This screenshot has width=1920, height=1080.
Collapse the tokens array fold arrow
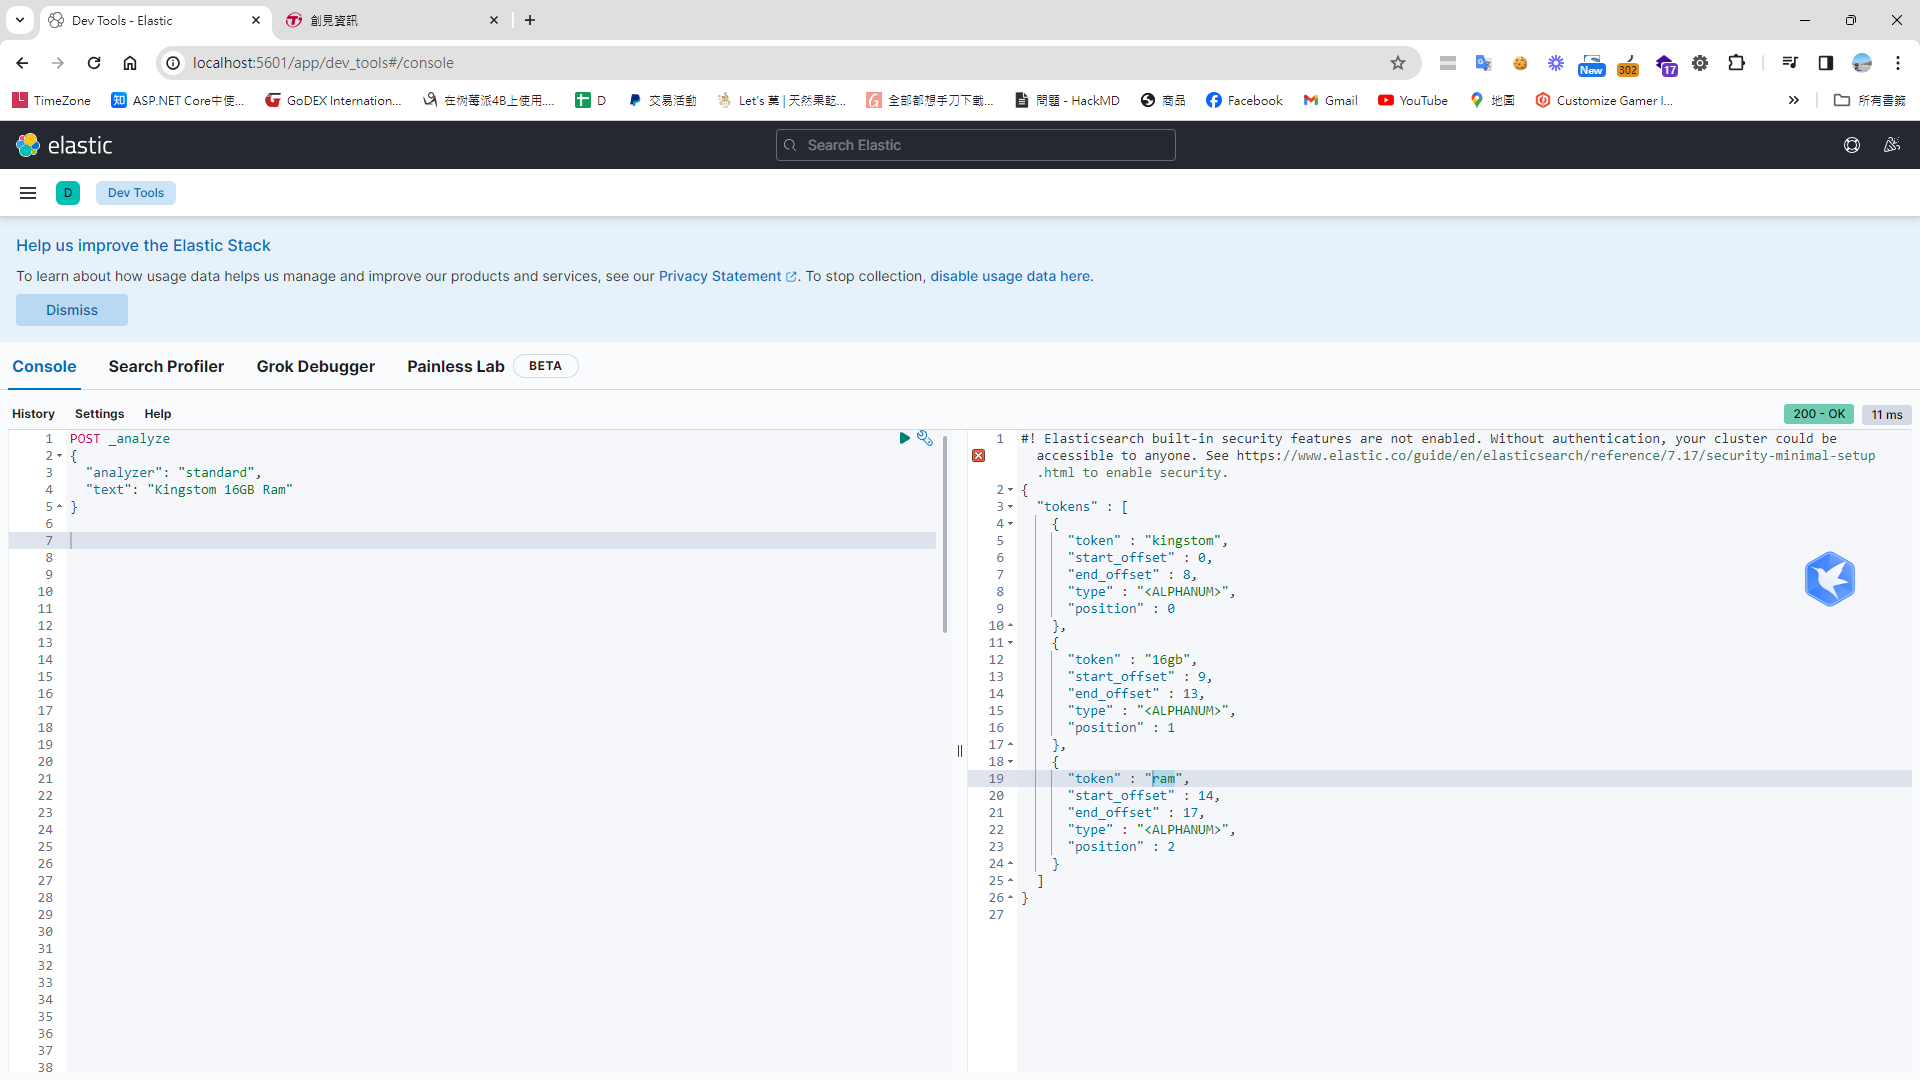pos(1011,507)
